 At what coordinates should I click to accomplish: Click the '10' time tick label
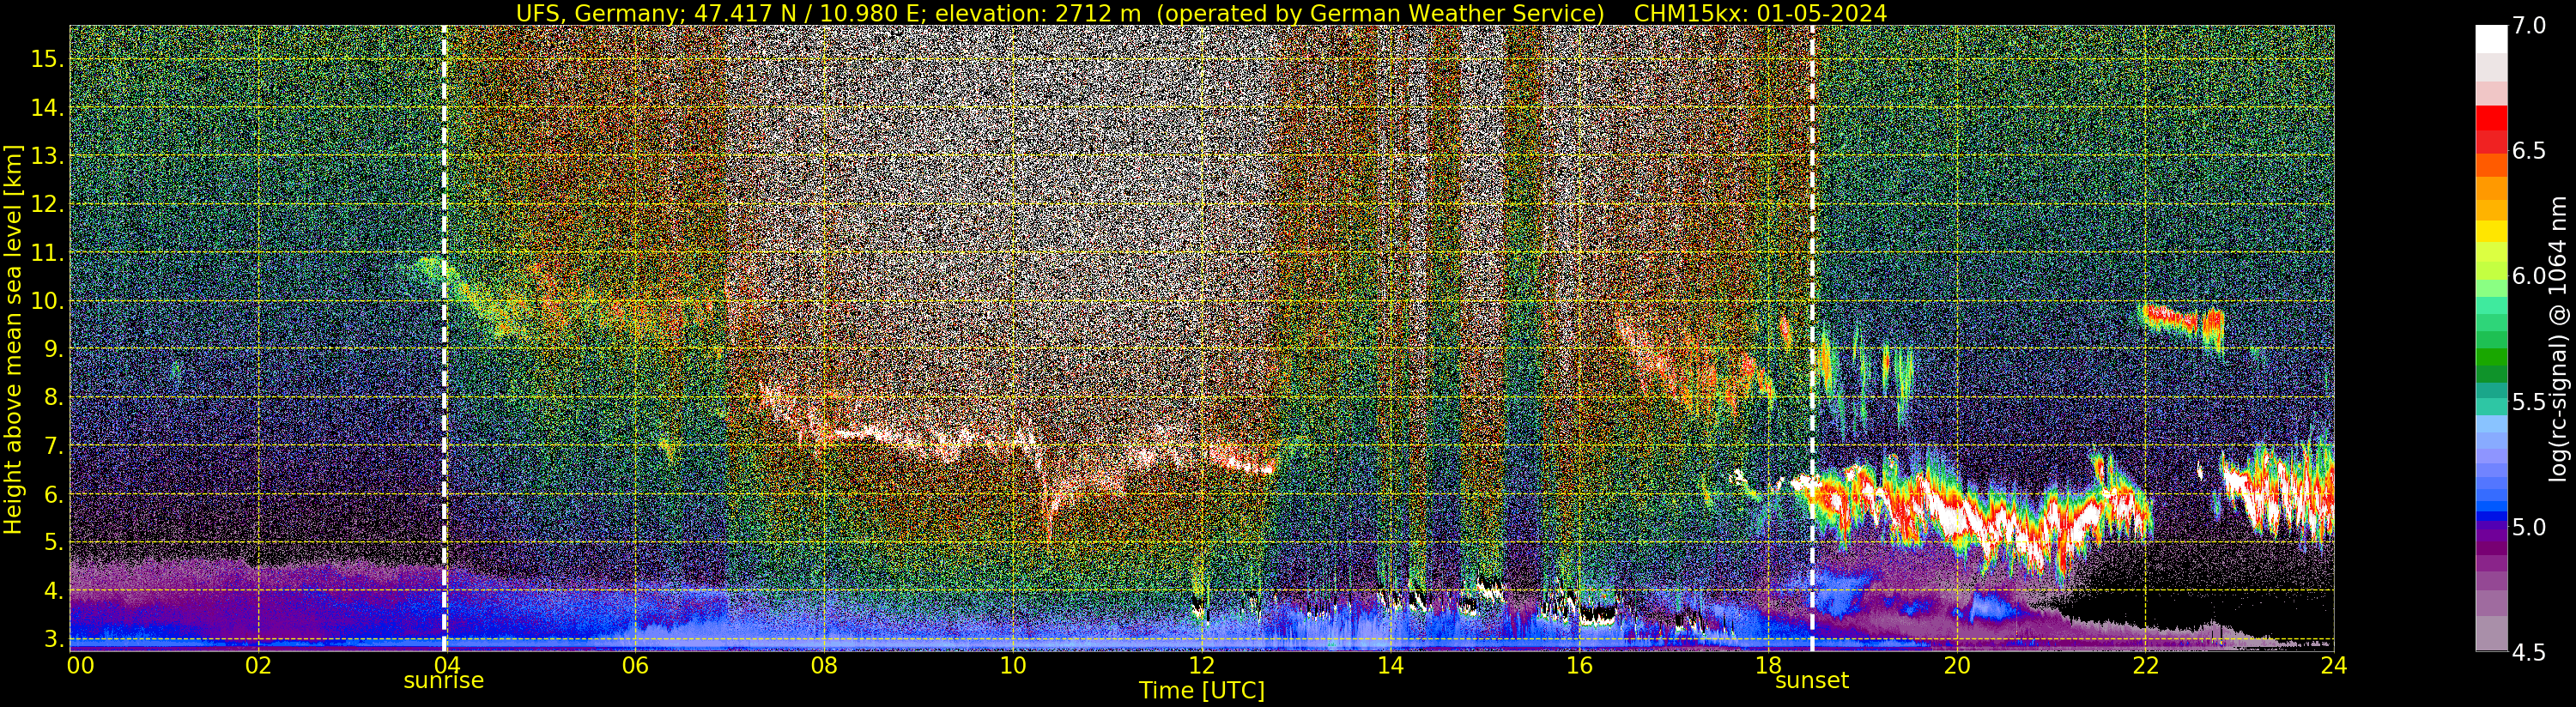(x=1013, y=665)
